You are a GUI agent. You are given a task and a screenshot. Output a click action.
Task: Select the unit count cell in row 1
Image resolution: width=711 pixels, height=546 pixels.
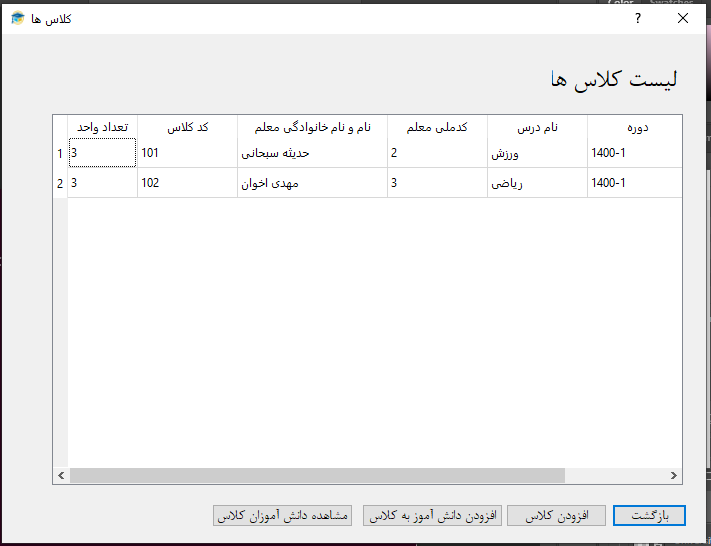pyautogui.click(x=102, y=153)
